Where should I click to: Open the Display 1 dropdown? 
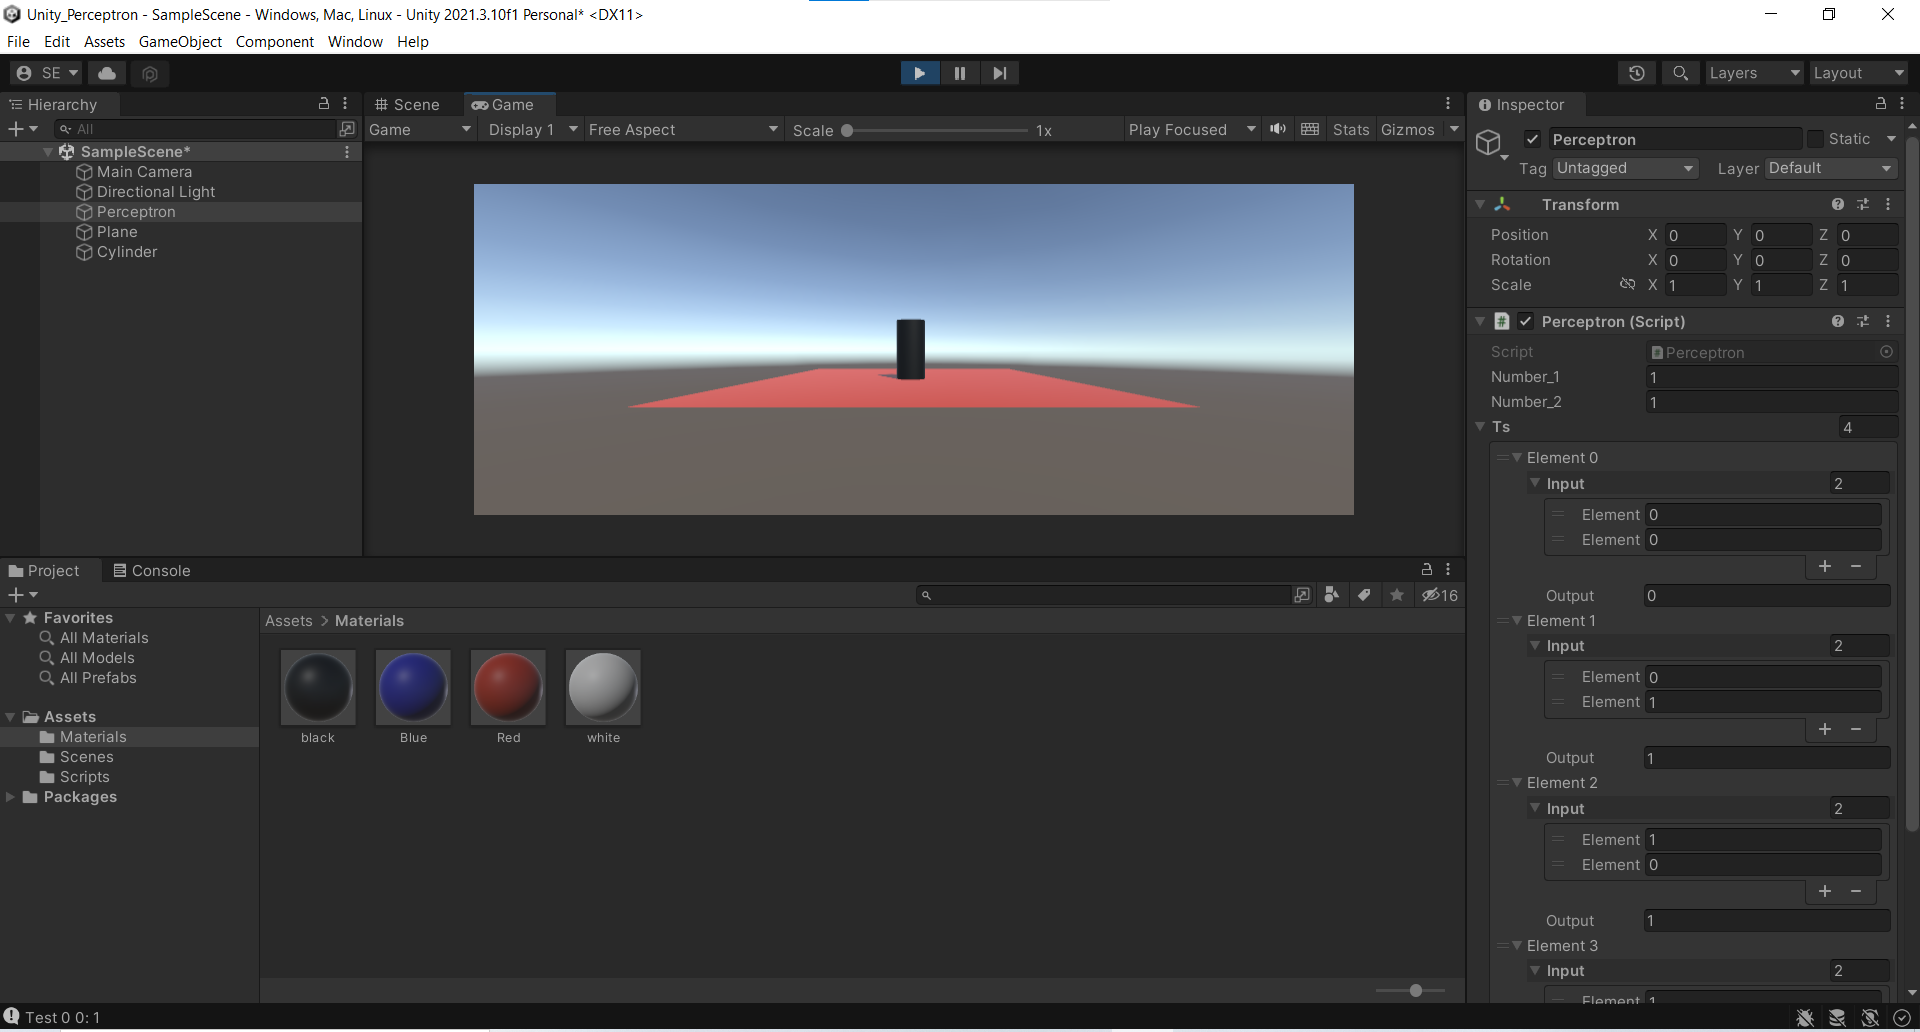tap(533, 130)
